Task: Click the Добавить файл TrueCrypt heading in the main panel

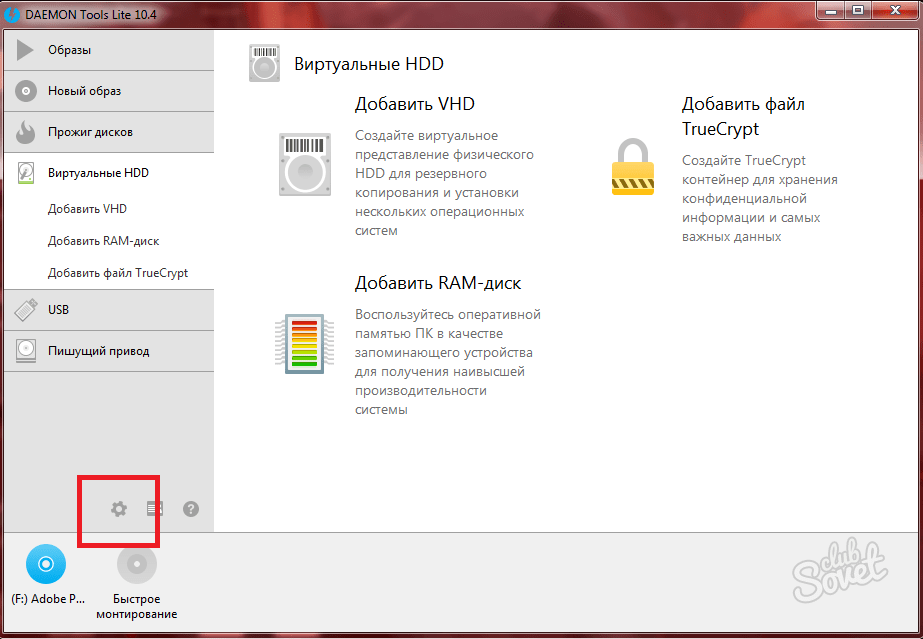Action: [743, 117]
